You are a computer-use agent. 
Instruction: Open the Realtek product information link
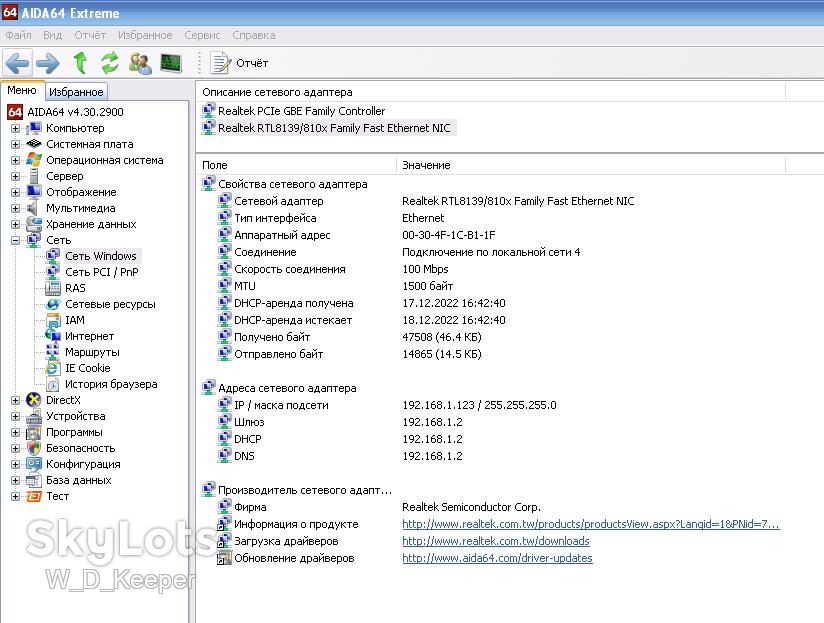pyautogui.click(x=591, y=524)
